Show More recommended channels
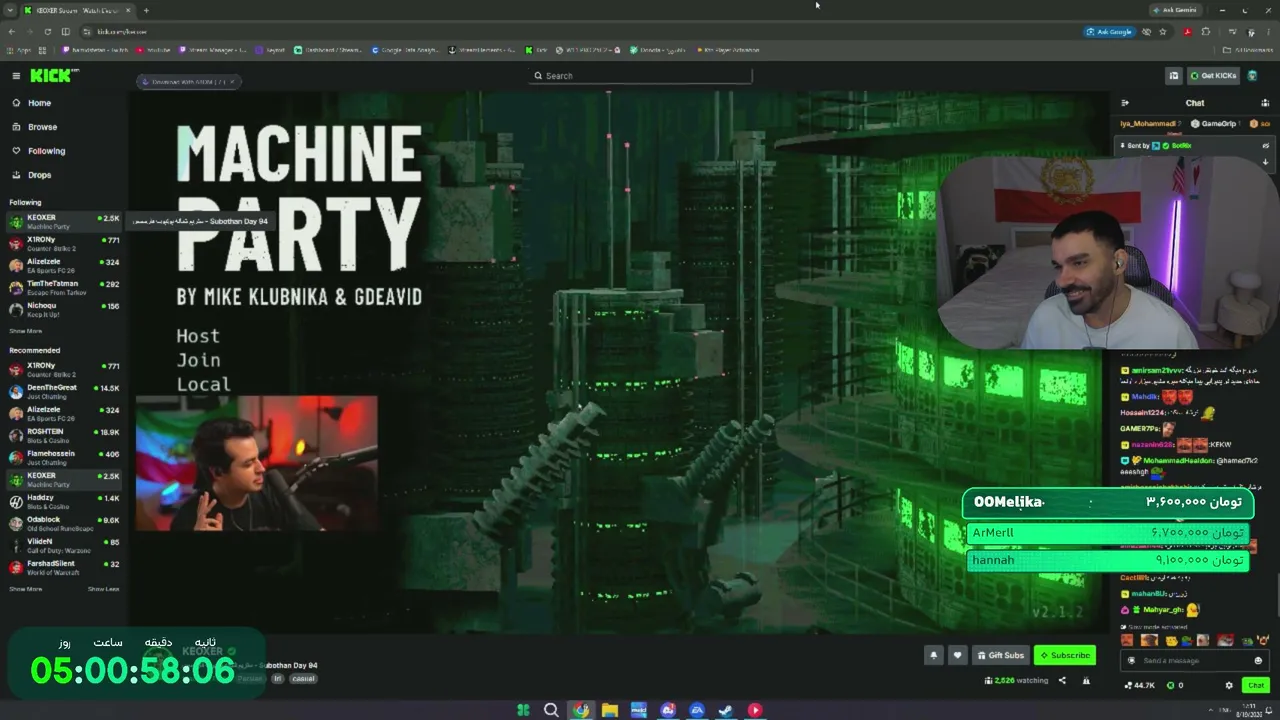Screen dimensions: 1280x720 (26, 589)
